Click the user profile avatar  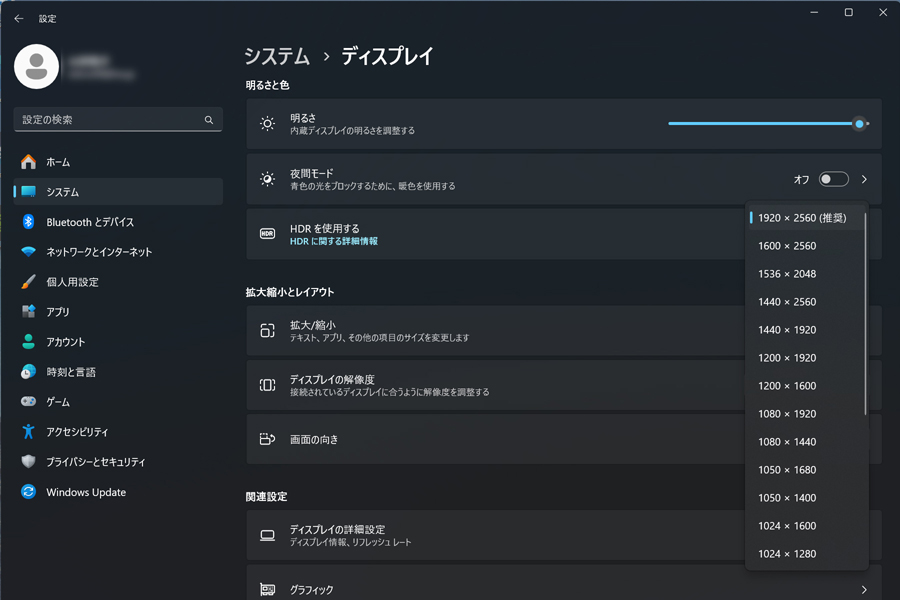(36, 67)
